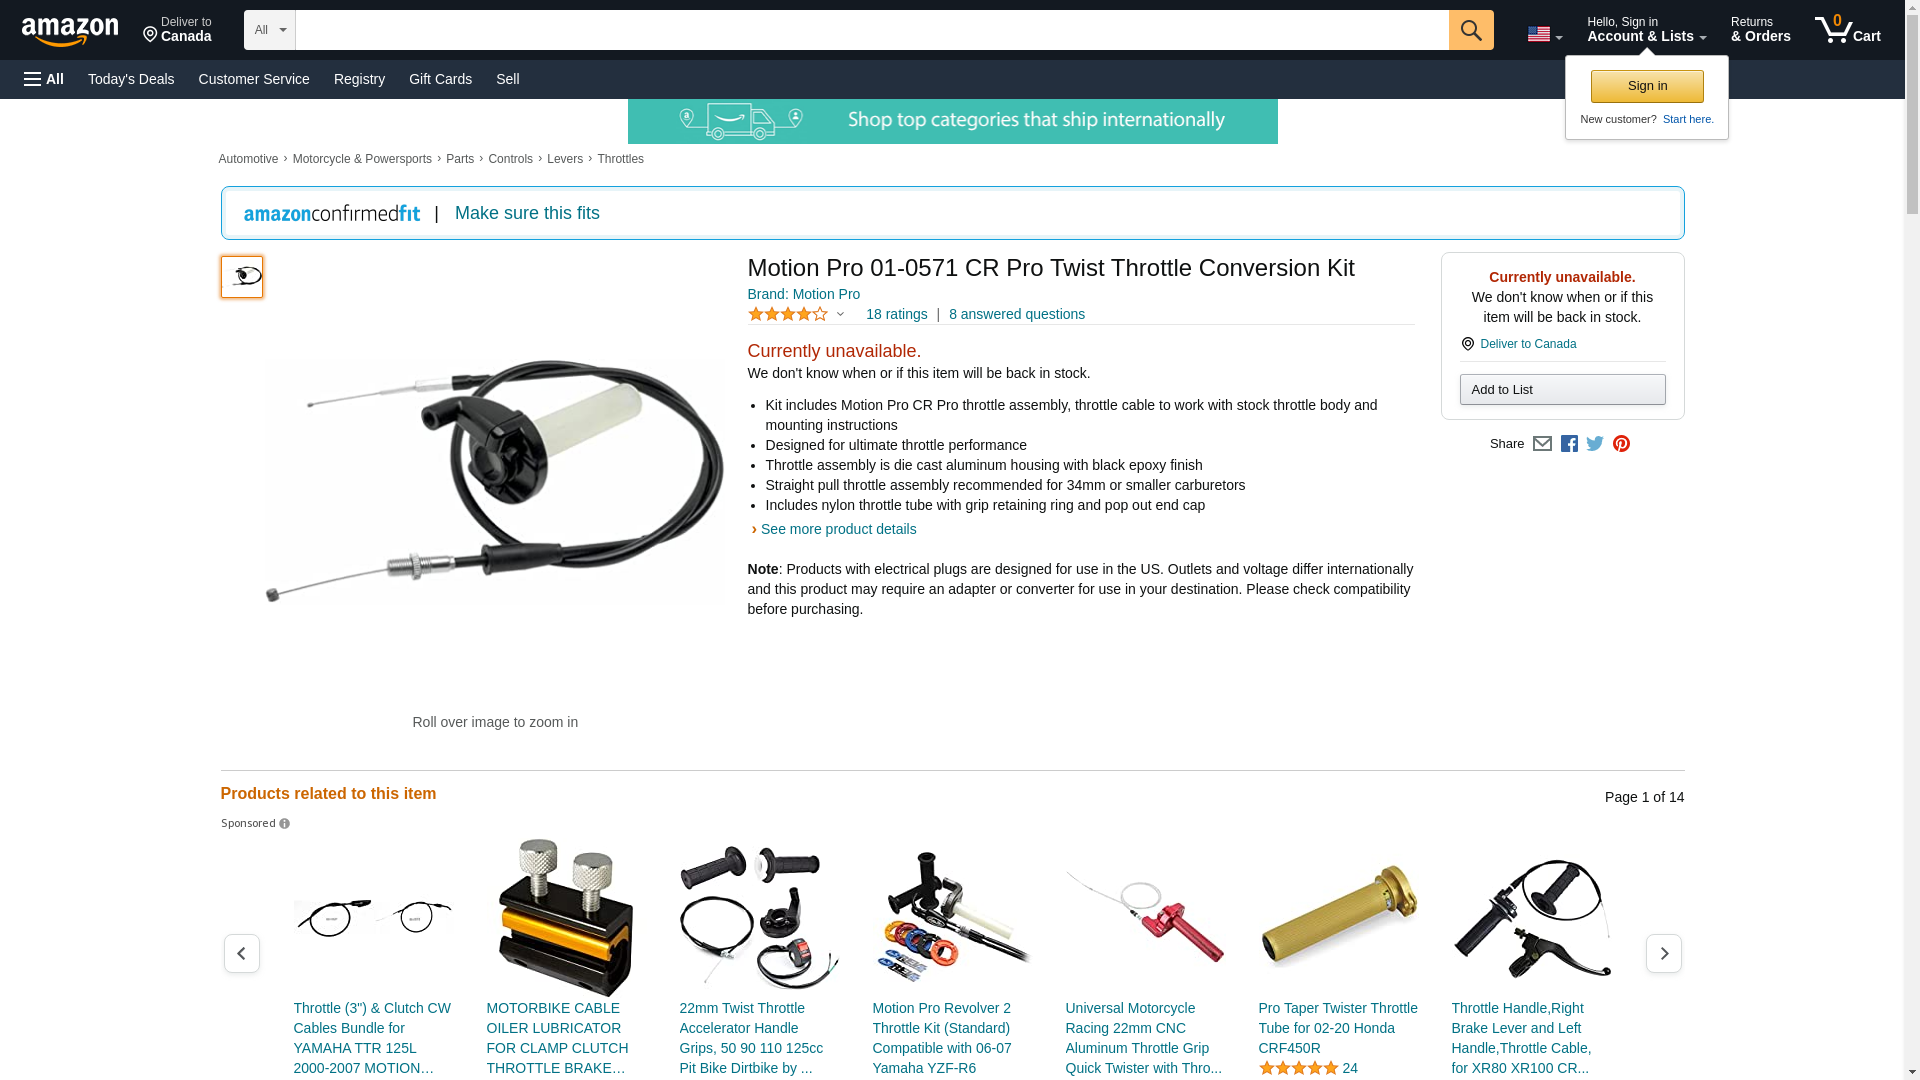Click the magnifier search submit button
Screen dimensions: 1920x1080
[1471, 30]
